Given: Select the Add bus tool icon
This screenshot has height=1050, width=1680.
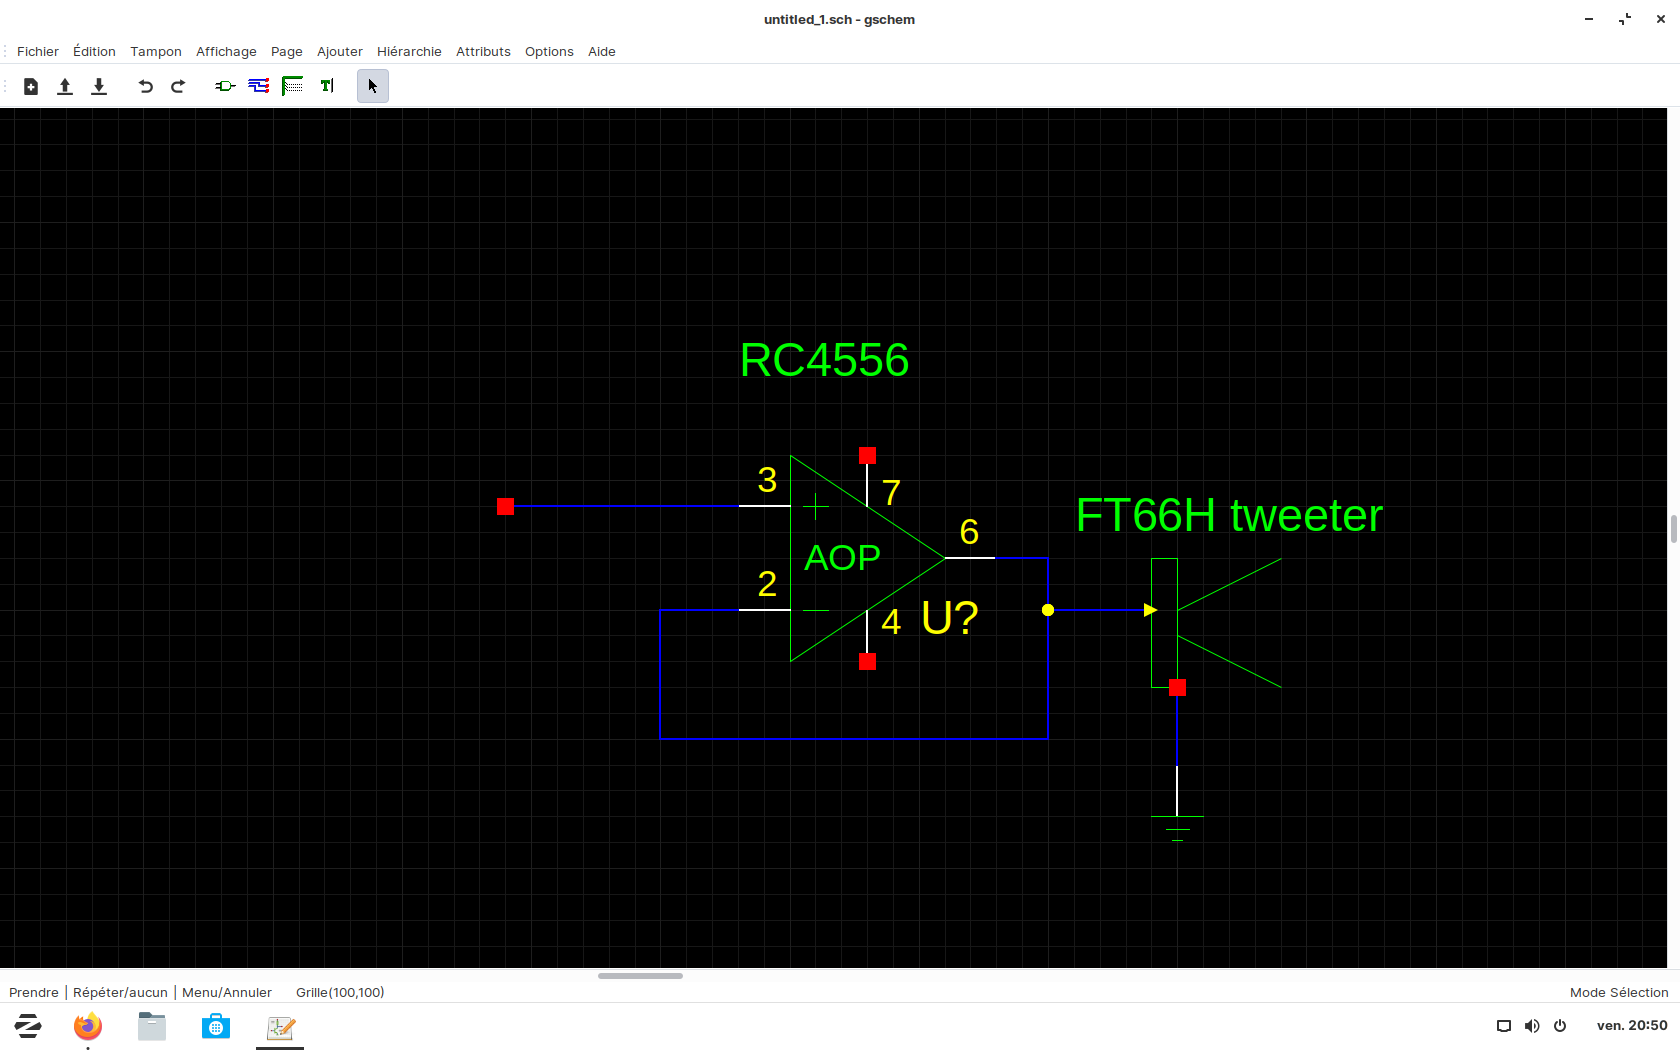Looking at the screenshot, I should click(x=292, y=87).
